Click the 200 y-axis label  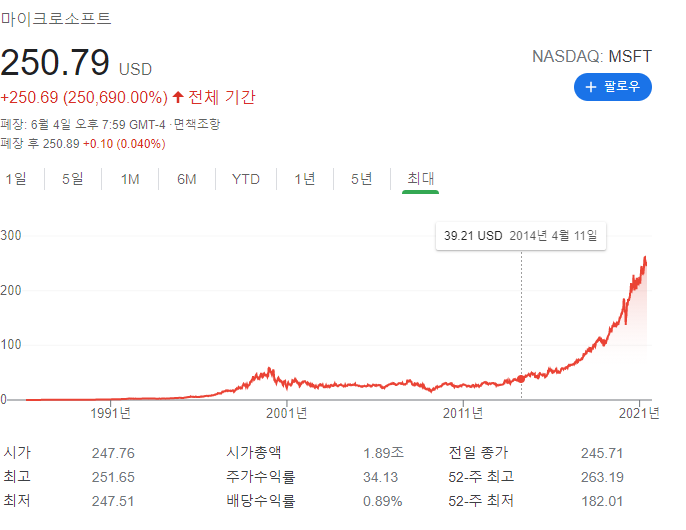click(x=10, y=290)
